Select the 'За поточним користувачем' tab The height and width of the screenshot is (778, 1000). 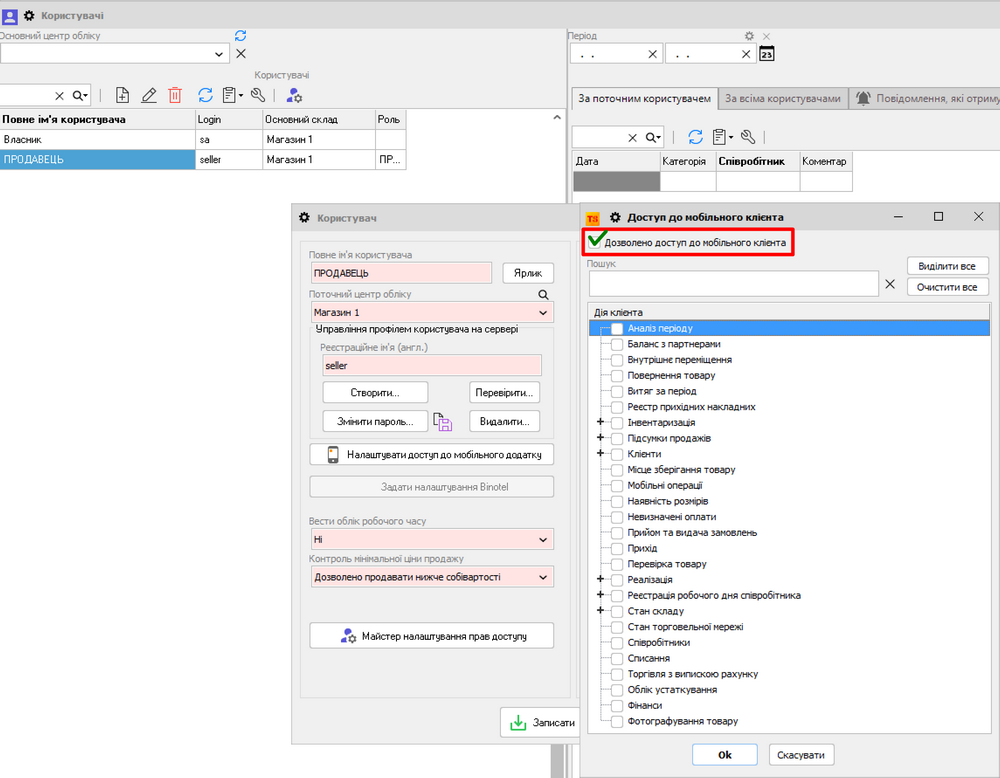click(644, 99)
